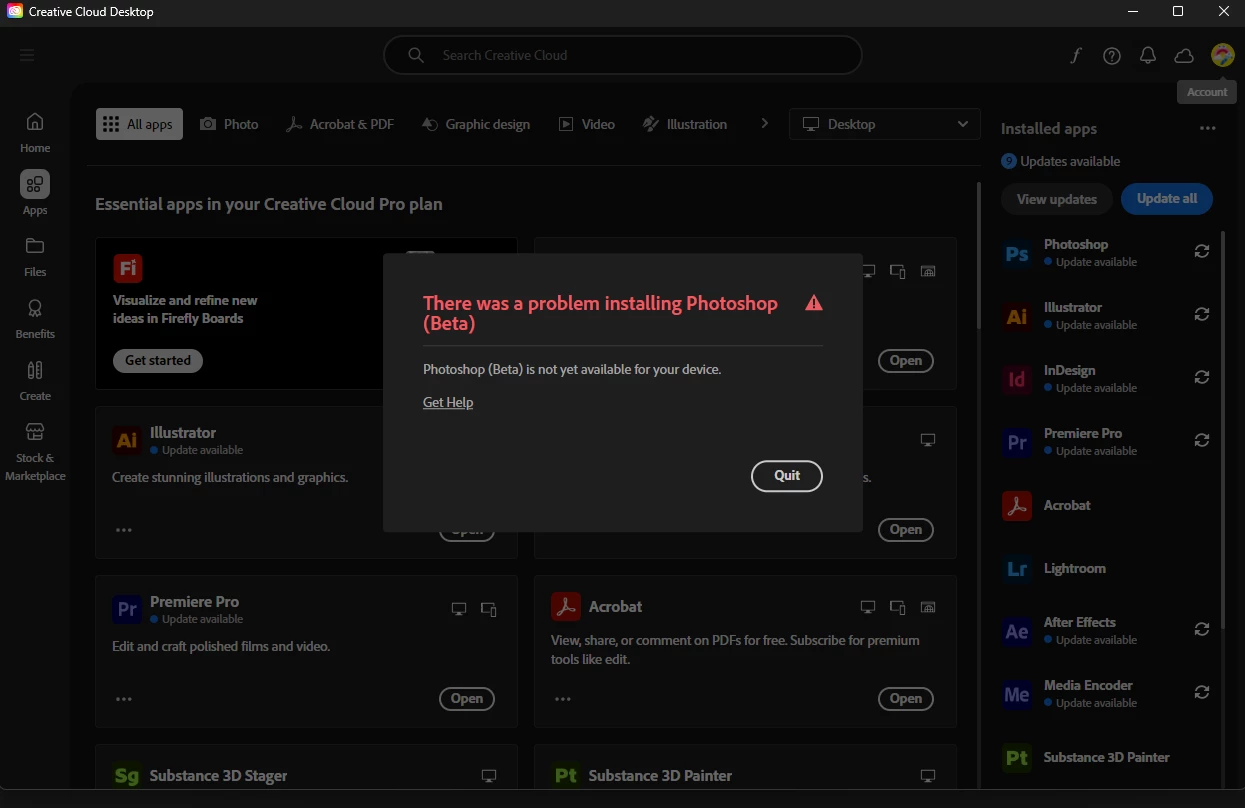Open the Help question mark icon
1245x808 pixels.
(1112, 56)
